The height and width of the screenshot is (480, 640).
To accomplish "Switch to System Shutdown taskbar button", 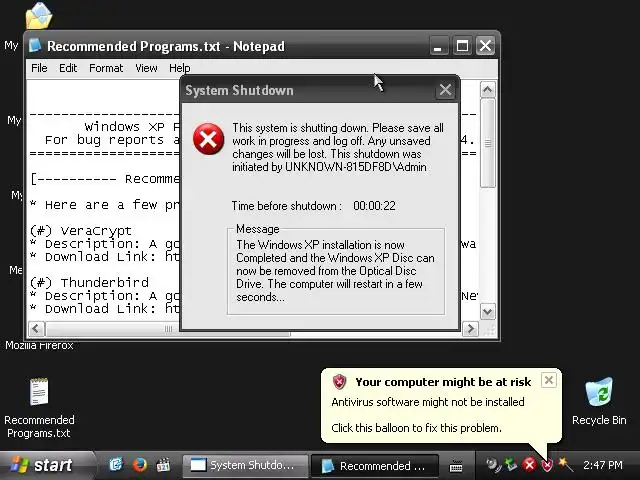I will (245, 465).
